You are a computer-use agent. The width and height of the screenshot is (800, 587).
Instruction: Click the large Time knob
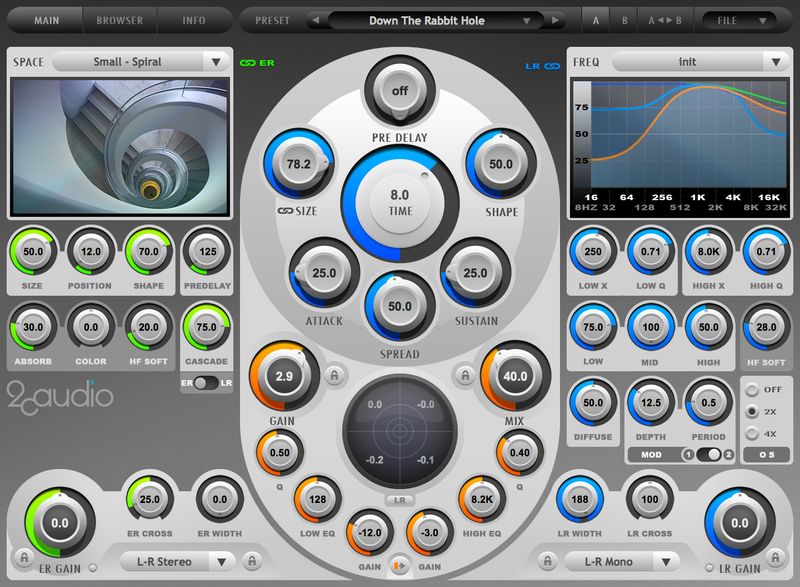coord(400,202)
